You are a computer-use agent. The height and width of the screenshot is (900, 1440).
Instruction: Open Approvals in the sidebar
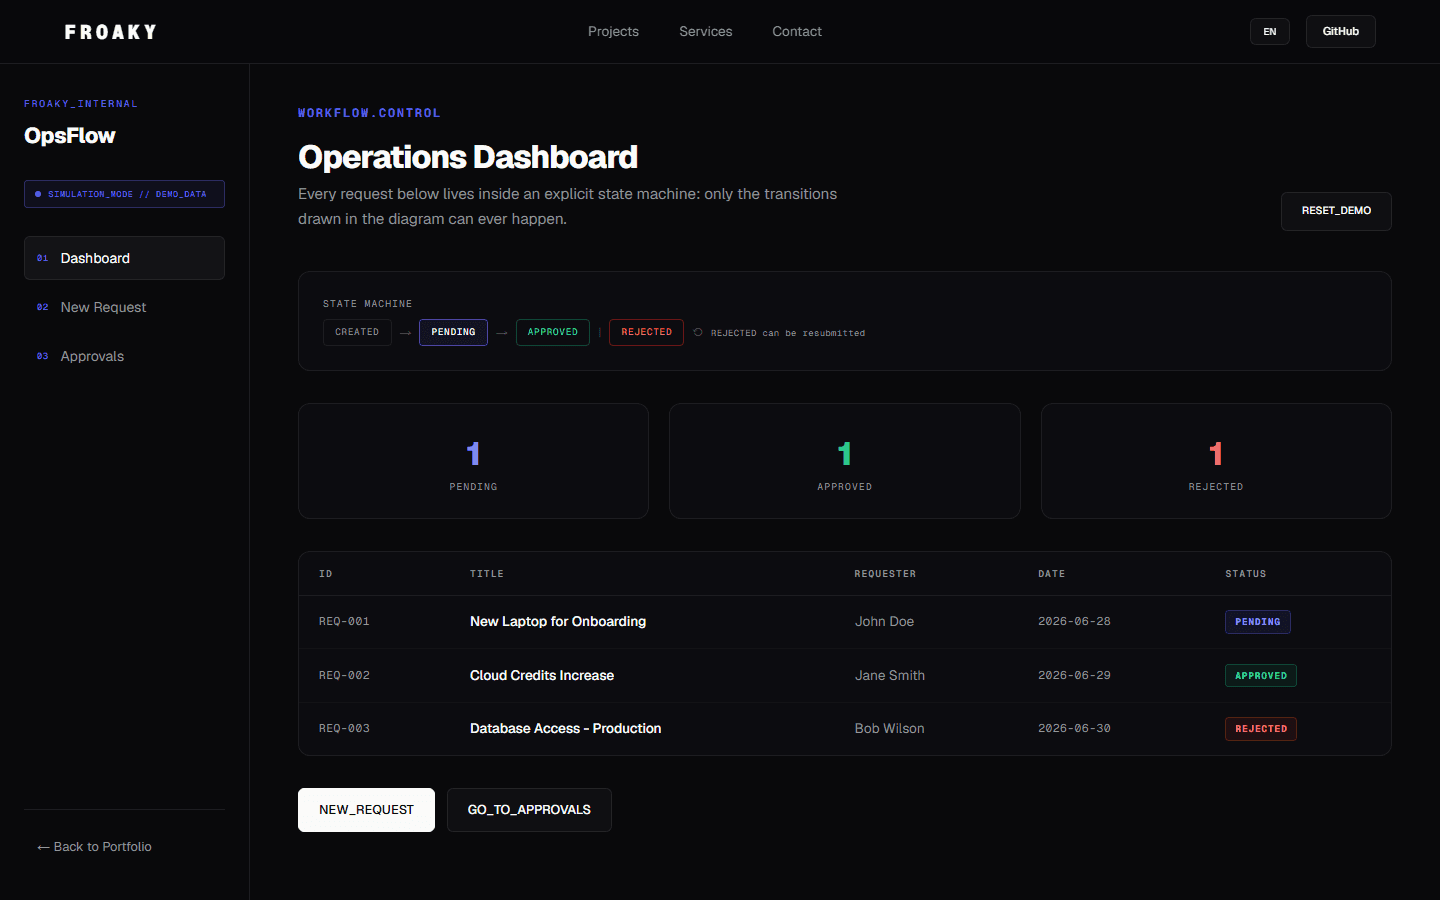[x=124, y=356]
